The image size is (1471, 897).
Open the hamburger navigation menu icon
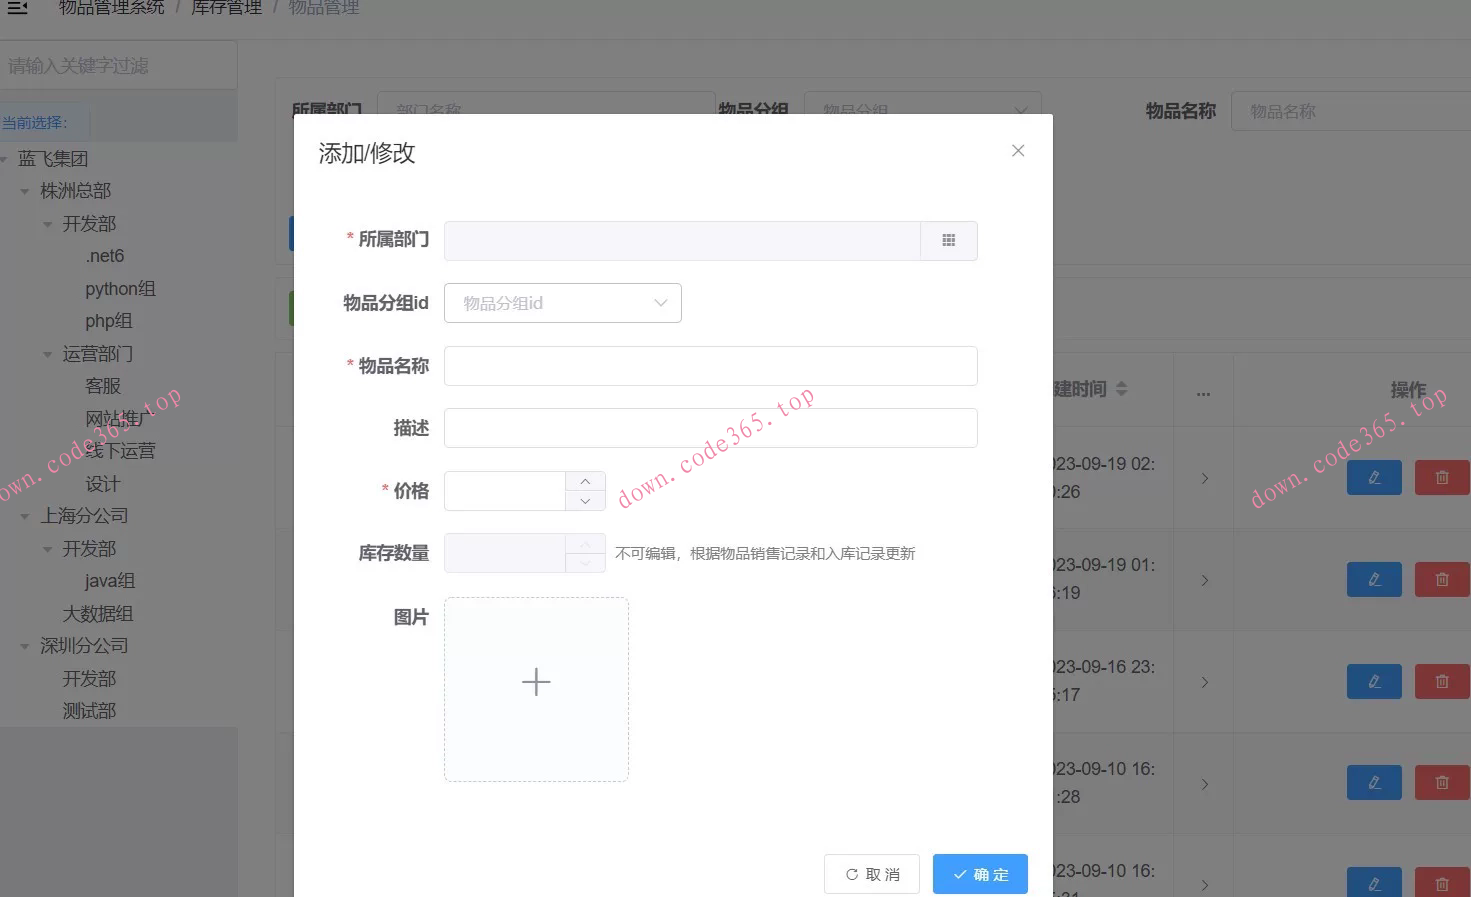click(x=15, y=8)
